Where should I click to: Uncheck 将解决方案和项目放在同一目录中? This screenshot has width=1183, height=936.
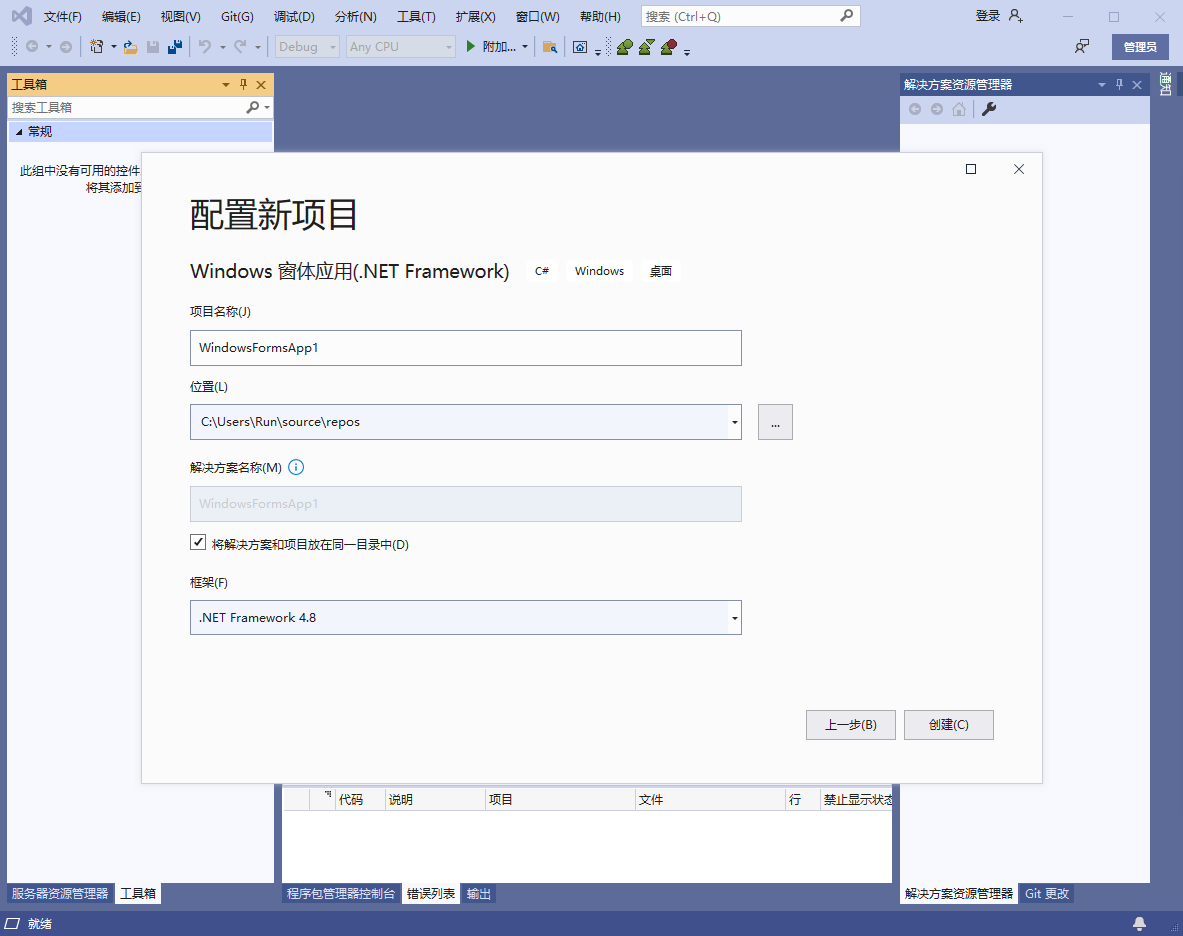pos(198,542)
